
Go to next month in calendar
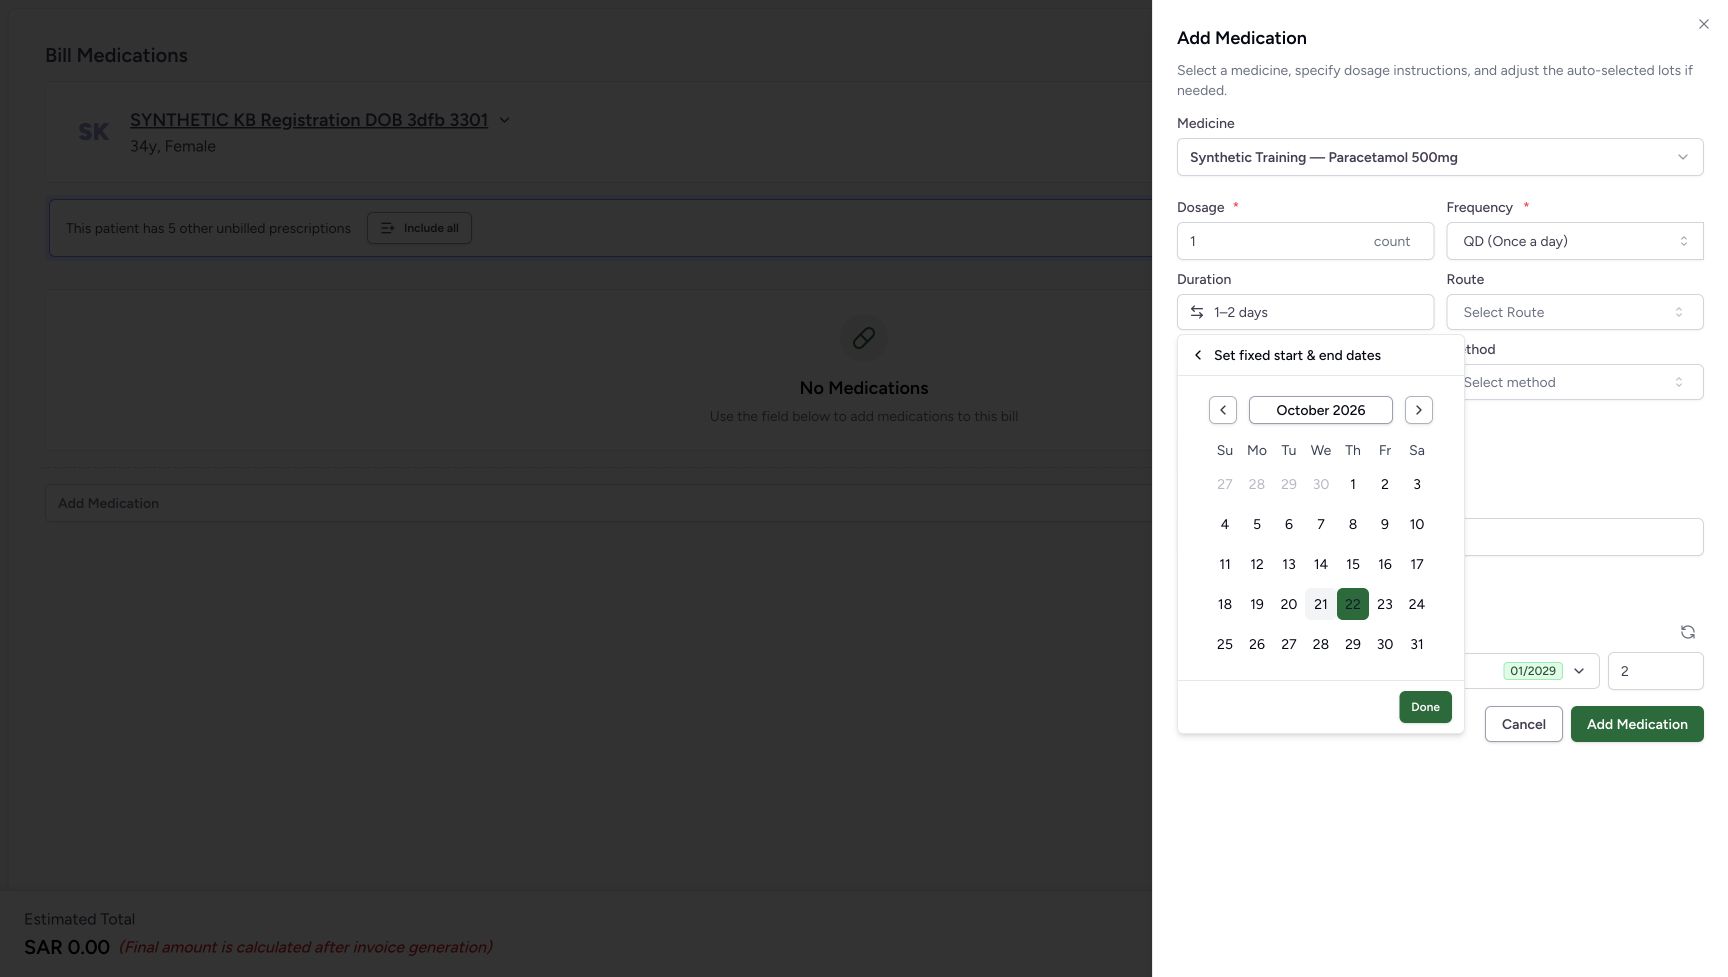[x=1418, y=410]
